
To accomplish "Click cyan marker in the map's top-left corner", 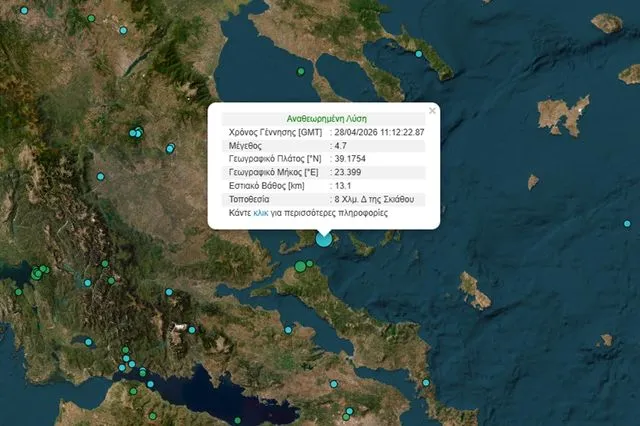I will click(24, 11).
